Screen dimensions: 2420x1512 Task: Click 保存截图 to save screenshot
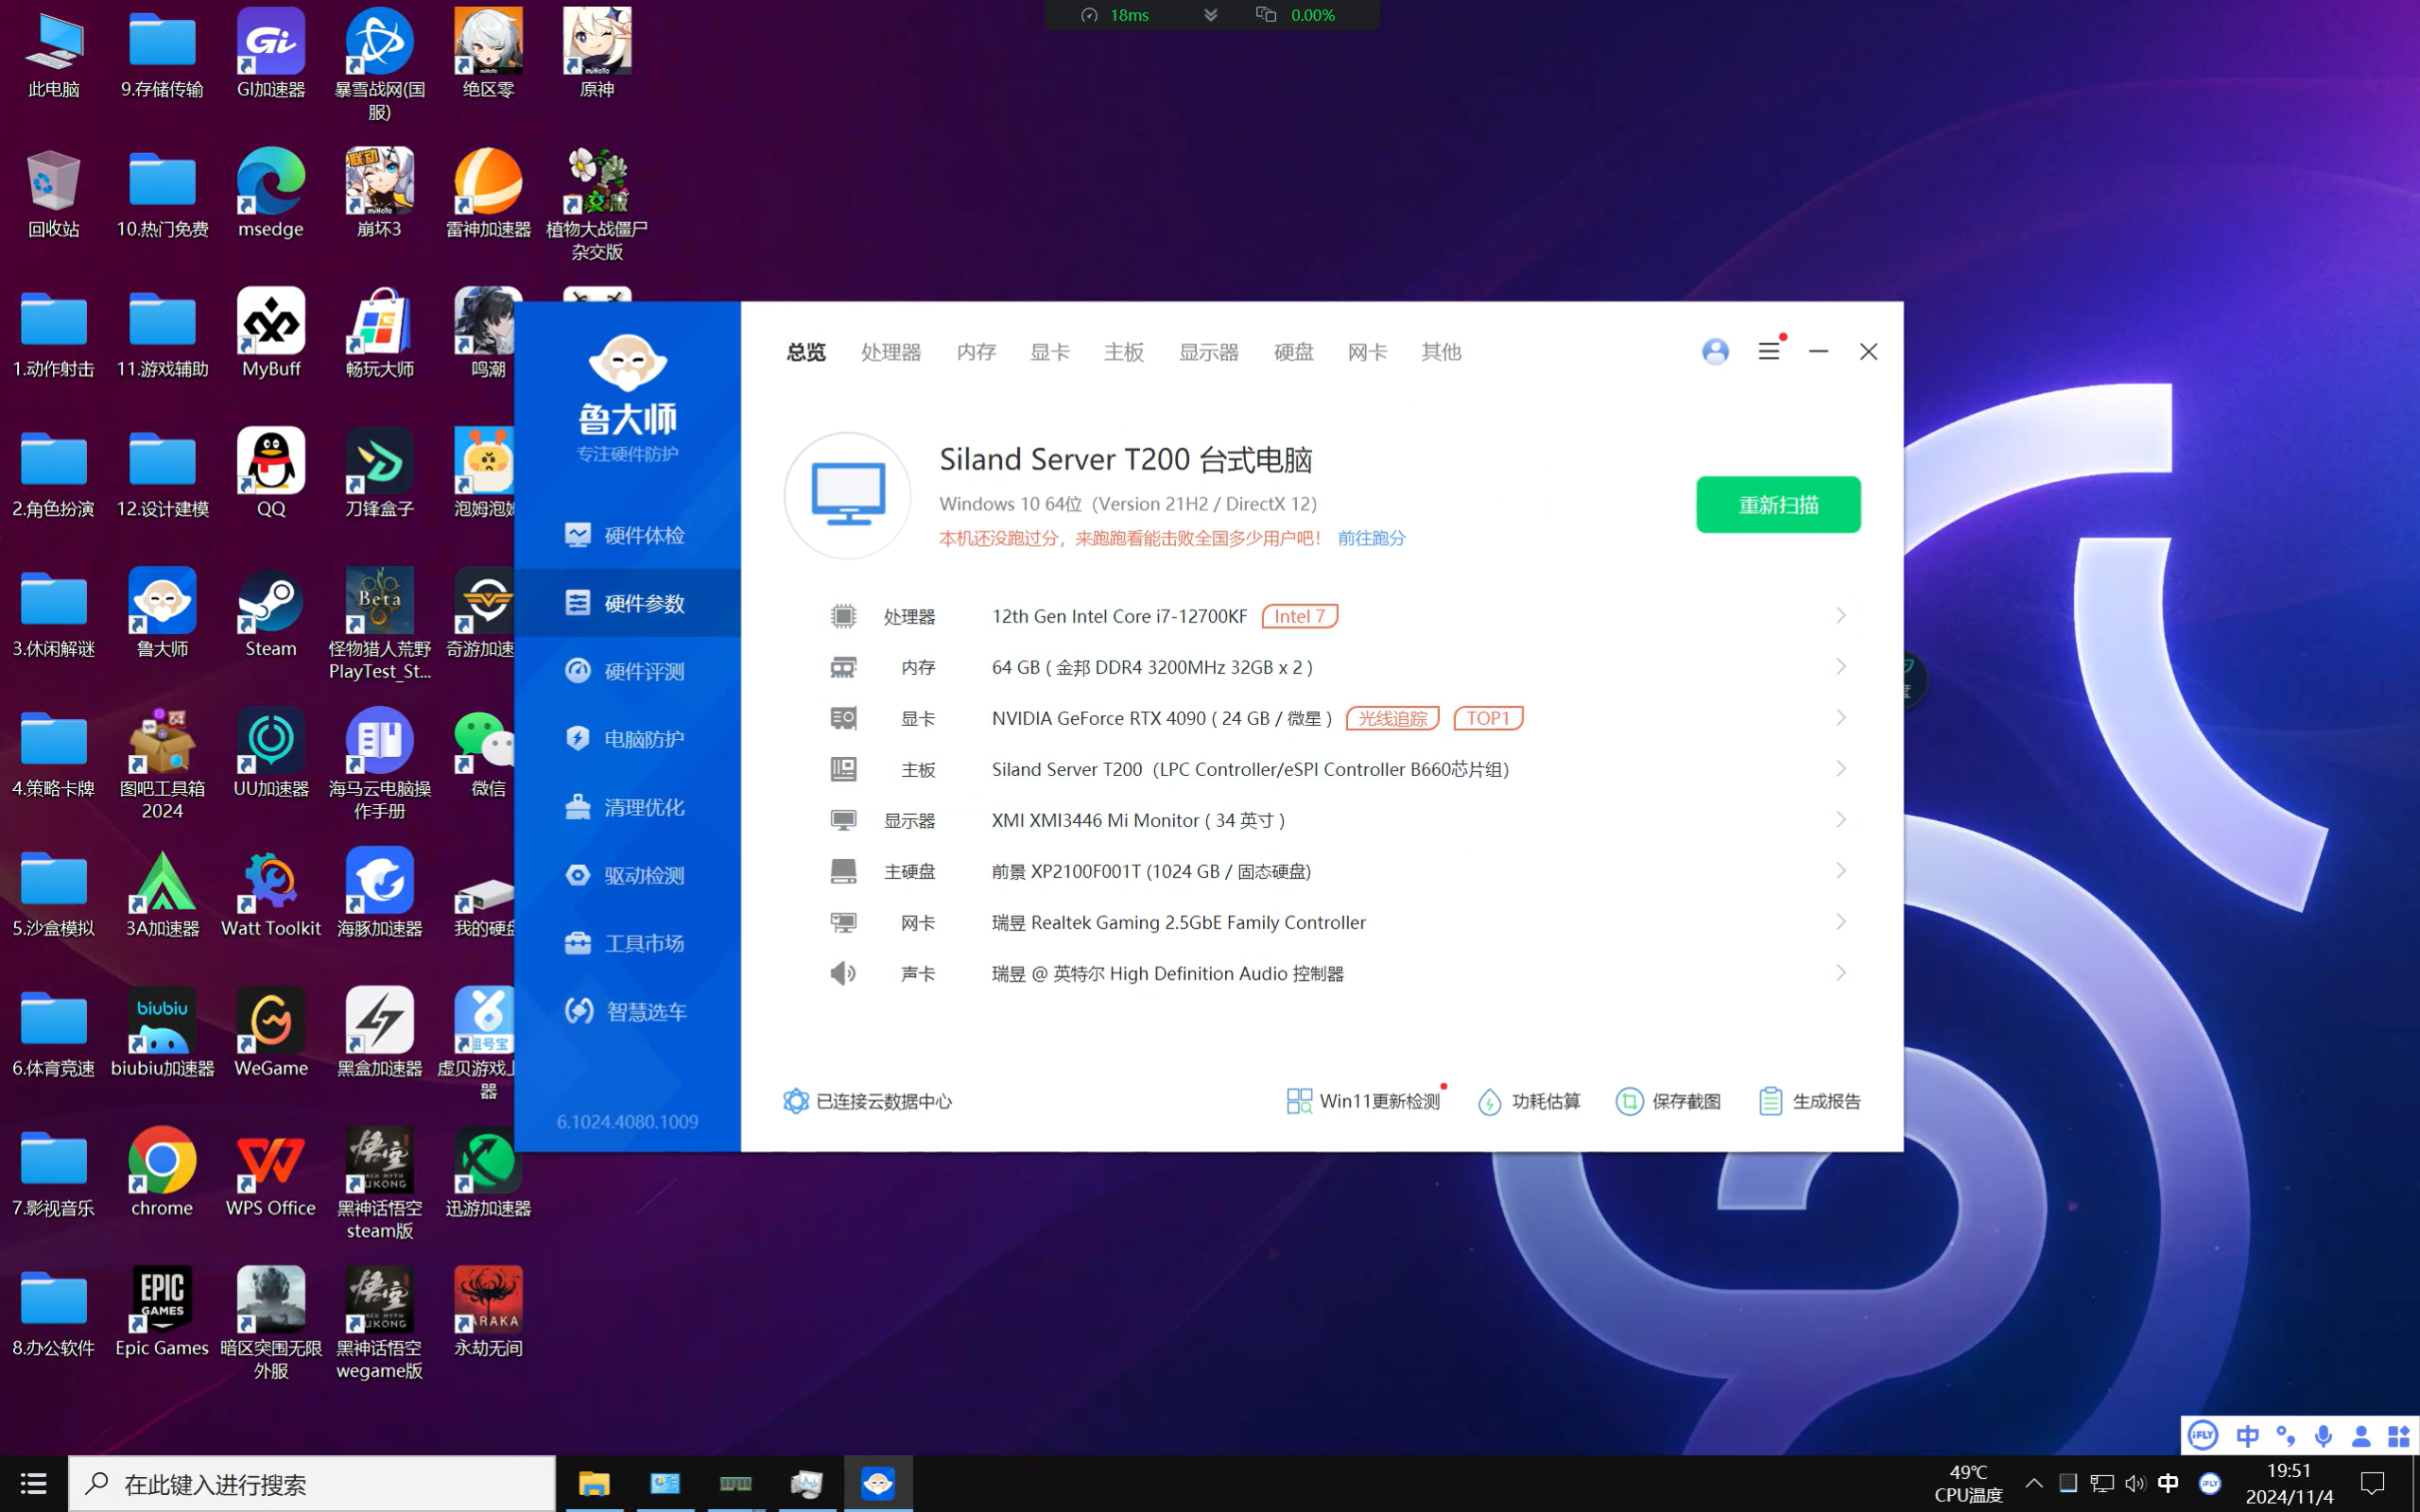(1668, 1101)
